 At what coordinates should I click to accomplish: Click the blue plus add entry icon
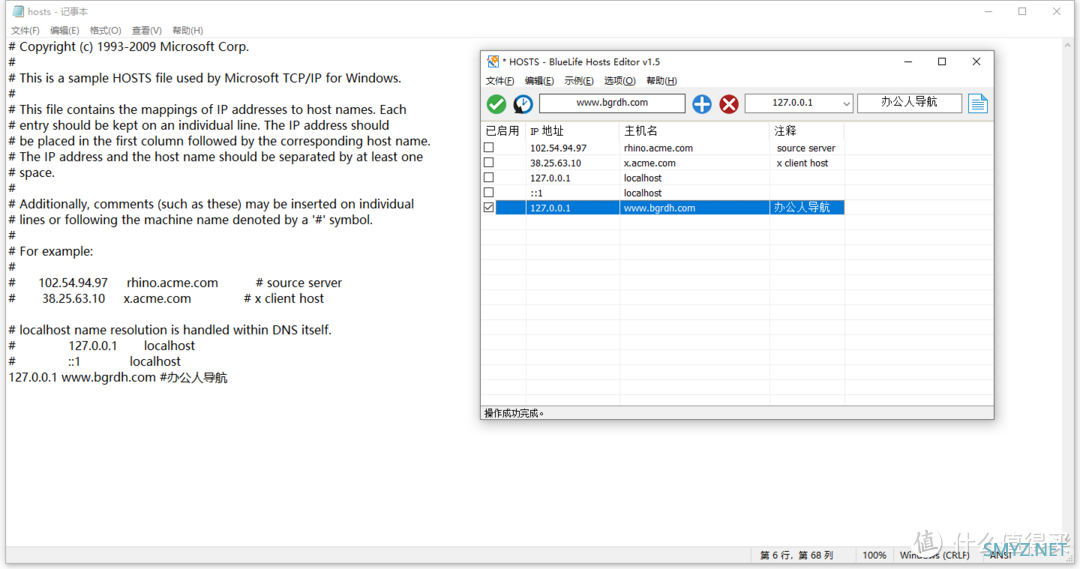tap(702, 104)
